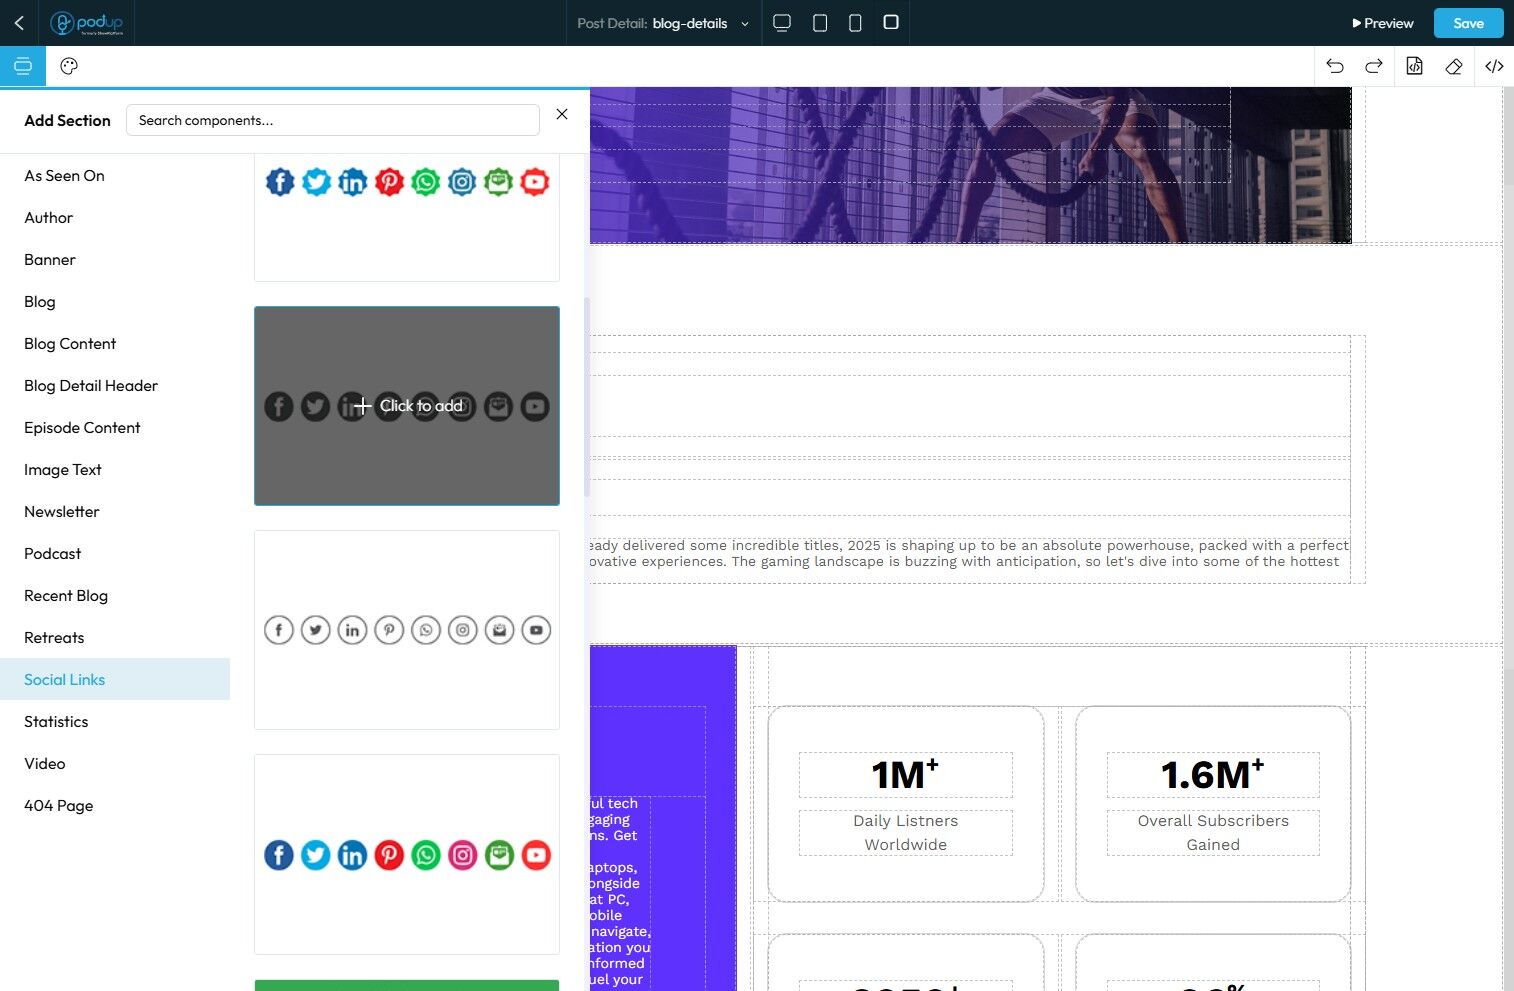Open the page Preview
Viewport: 1514px width, 991px height.
(1383, 23)
